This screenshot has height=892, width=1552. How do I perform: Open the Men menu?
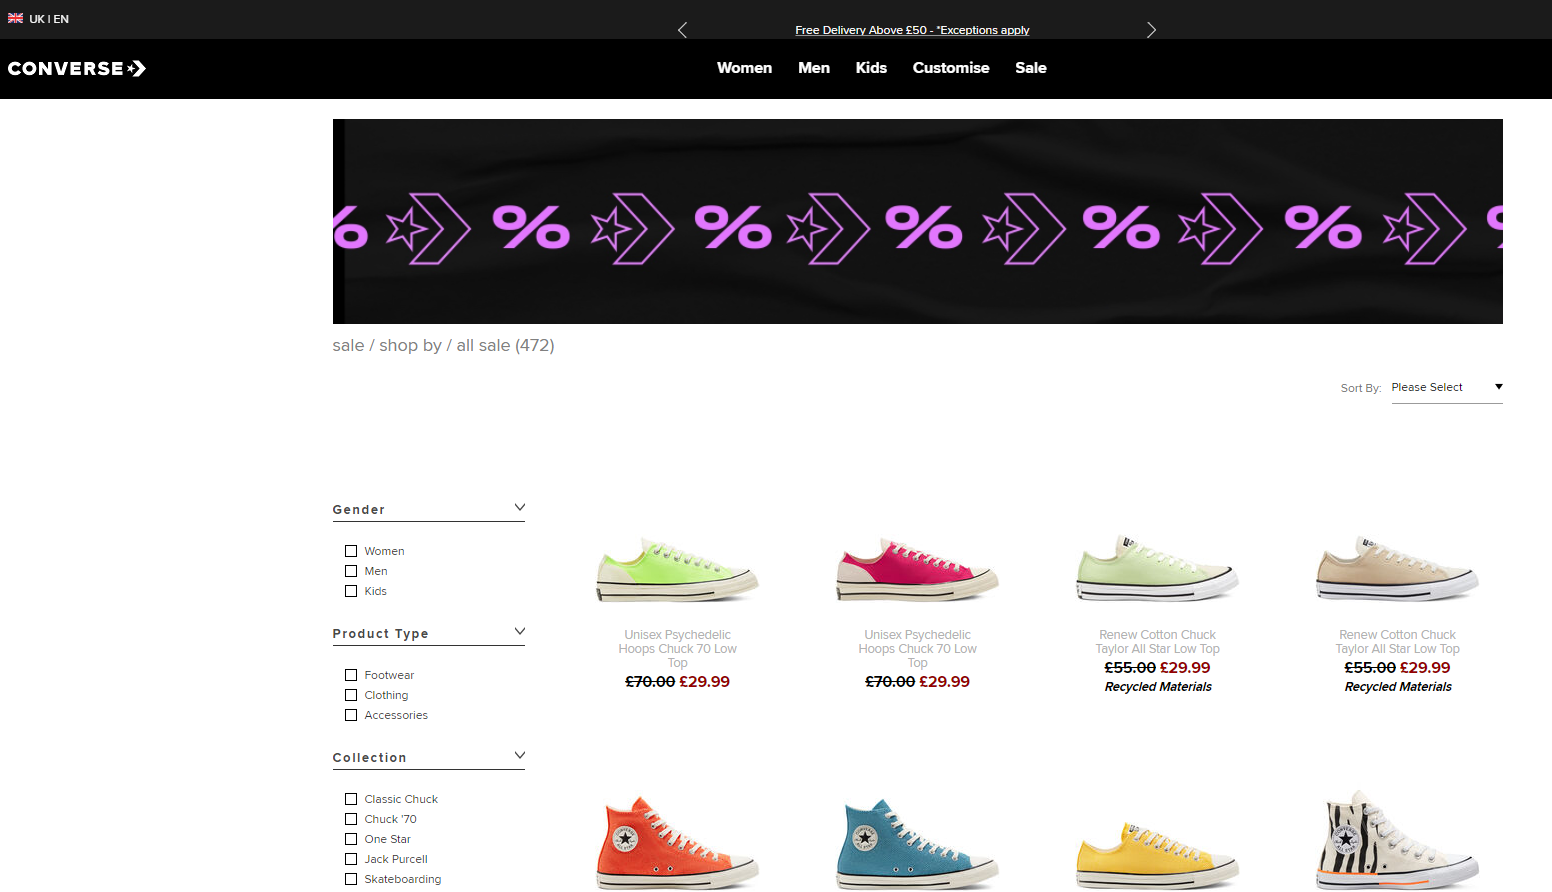click(x=814, y=68)
